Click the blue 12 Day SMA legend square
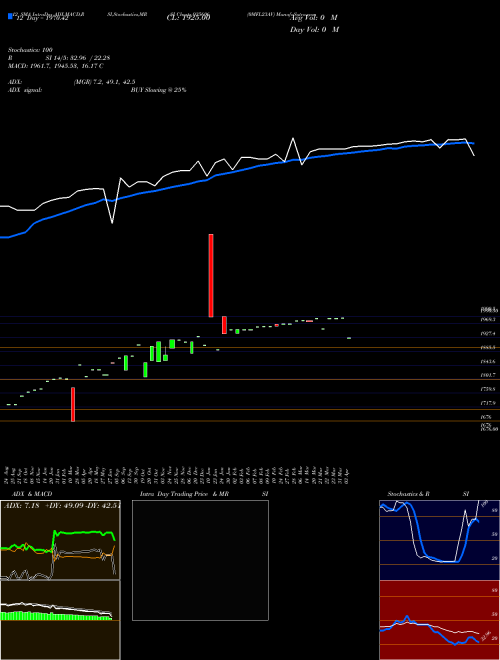The width and height of the screenshot is (500, 660). click(10, 16)
